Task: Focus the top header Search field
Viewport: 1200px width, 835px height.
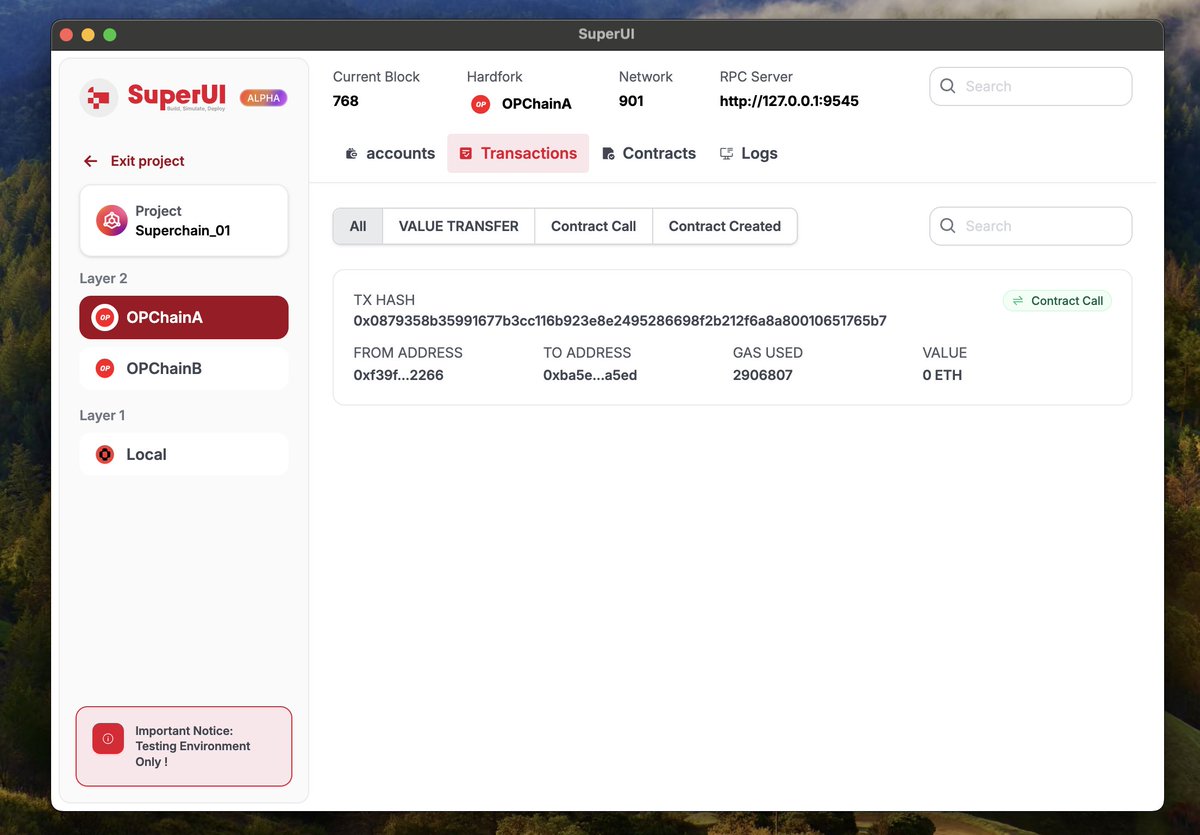Action: point(1031,86)
